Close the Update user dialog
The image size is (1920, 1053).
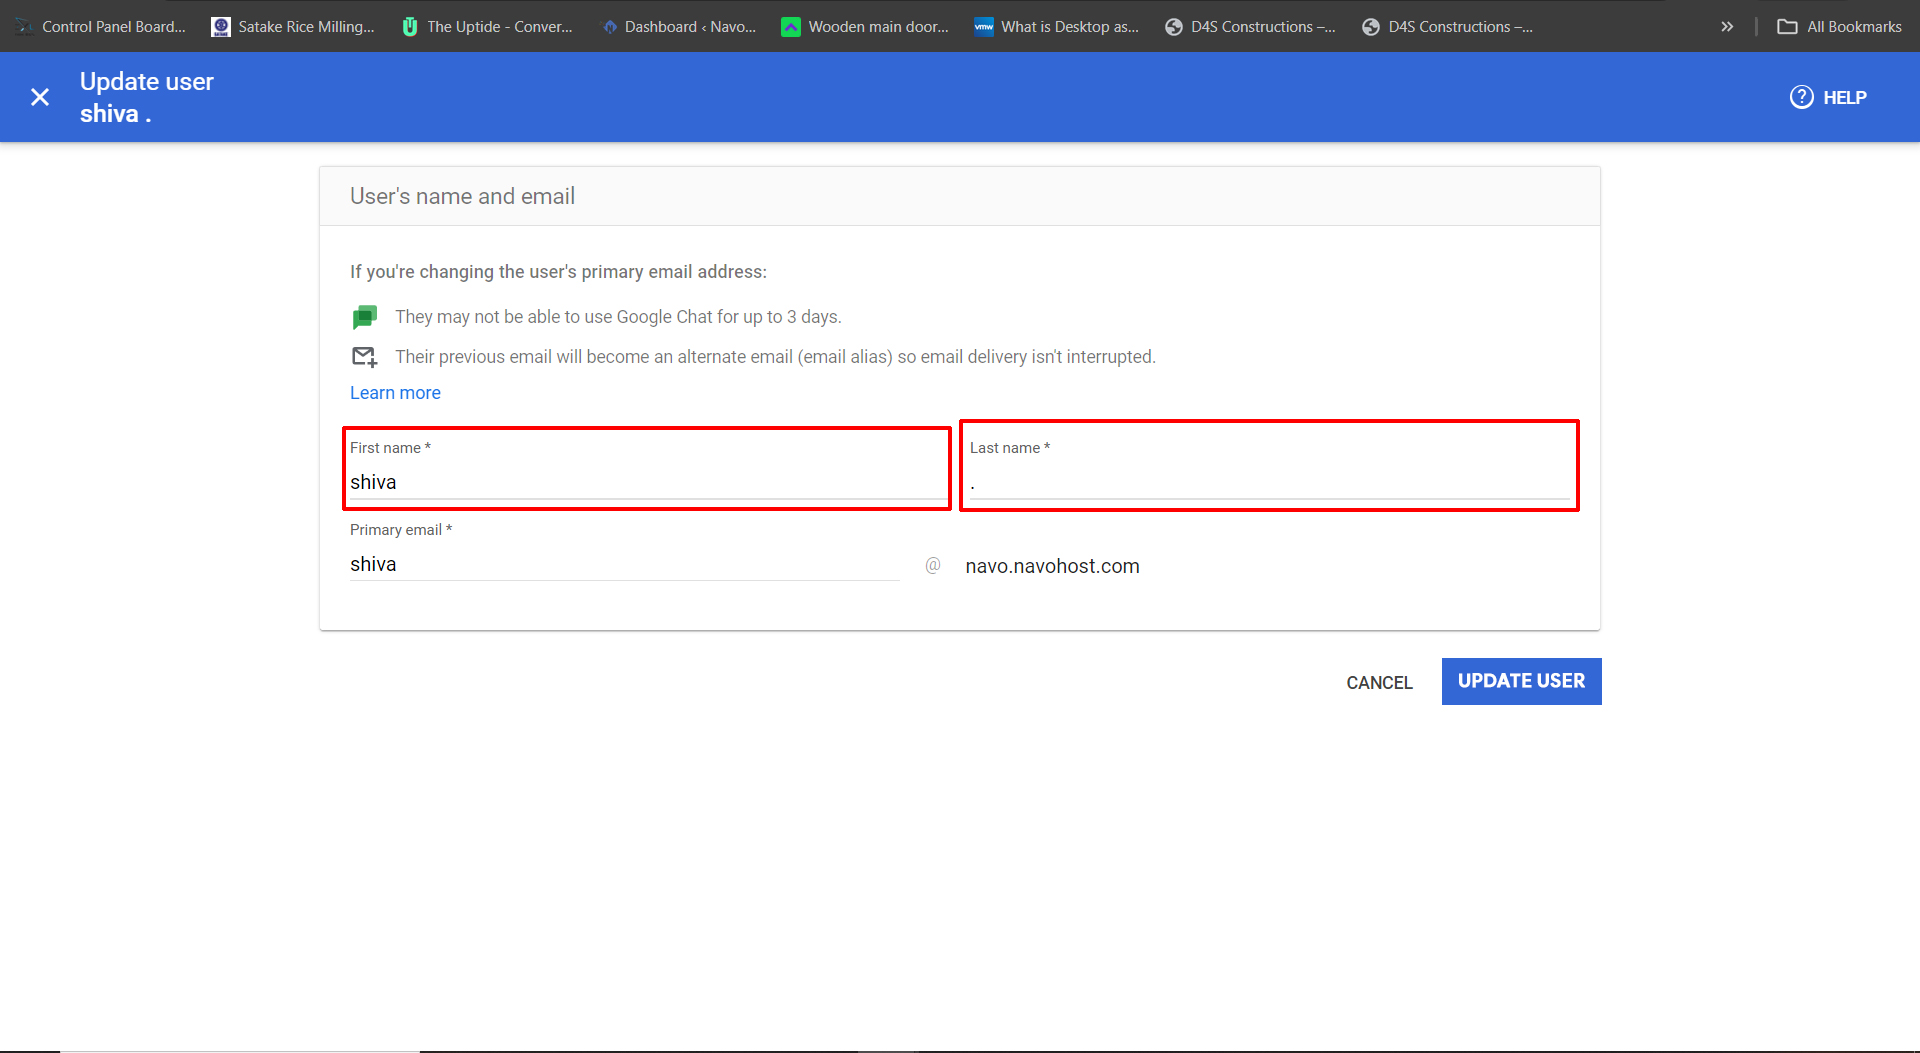click(x=40, y=97)
